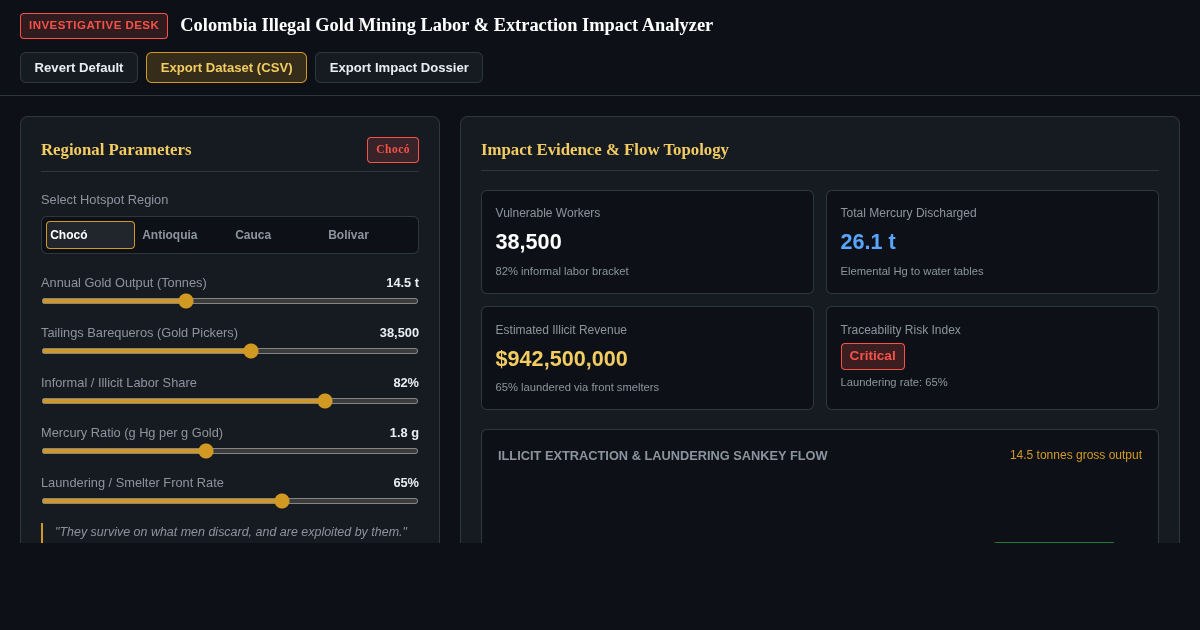
Task: Click the Total Mercury Discharged label
Action: pyautogui.click(x=908, y=213)
